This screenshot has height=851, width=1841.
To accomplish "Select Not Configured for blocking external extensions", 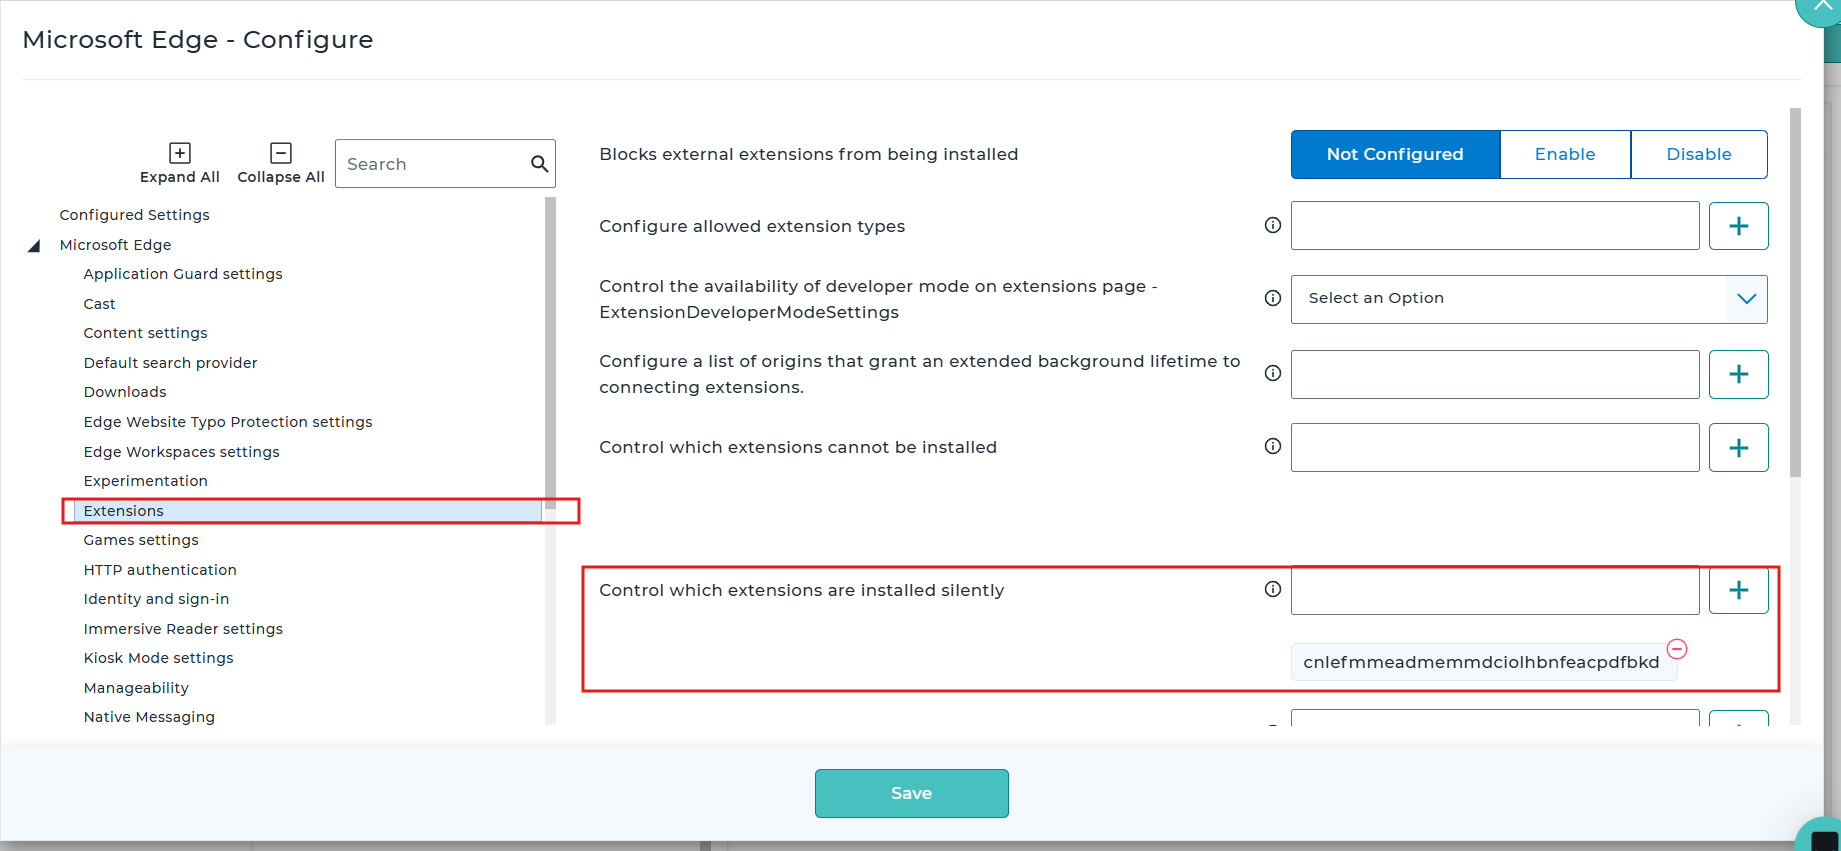I will click(x=1395, y=154).
